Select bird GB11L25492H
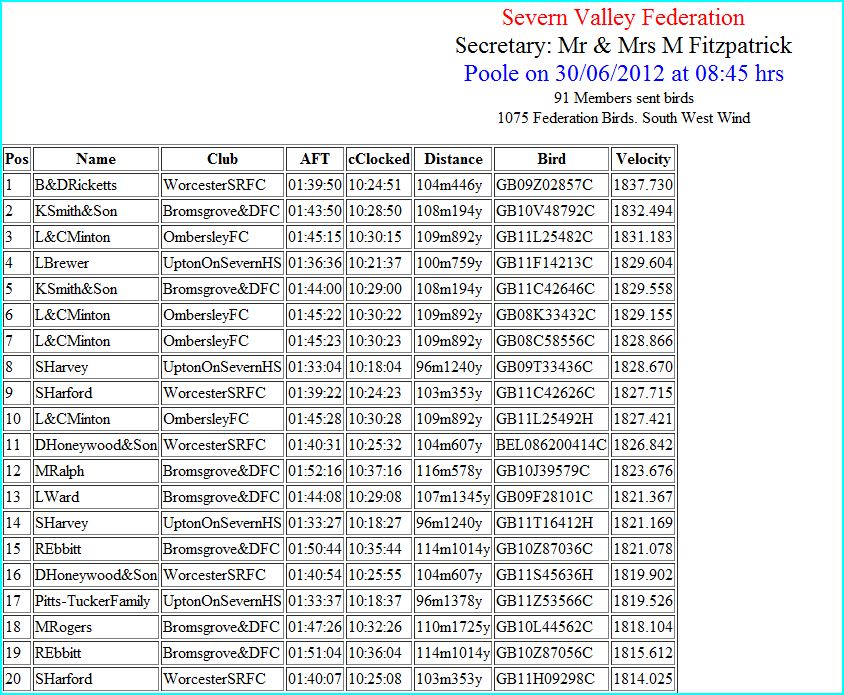 pyautogui.click(x=544, y=419)
